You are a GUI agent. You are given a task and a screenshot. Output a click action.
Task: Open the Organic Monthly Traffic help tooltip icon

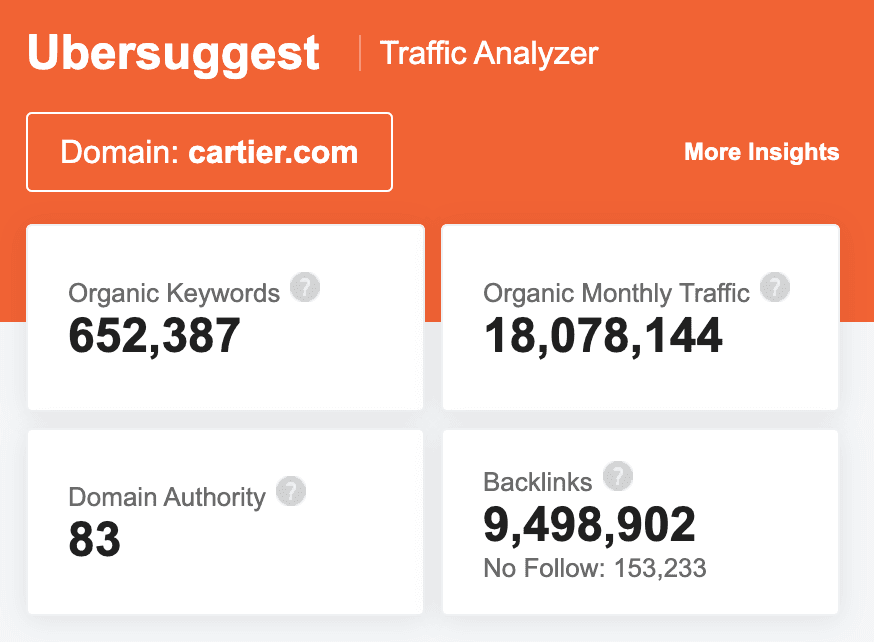click(x=775, y=289)
